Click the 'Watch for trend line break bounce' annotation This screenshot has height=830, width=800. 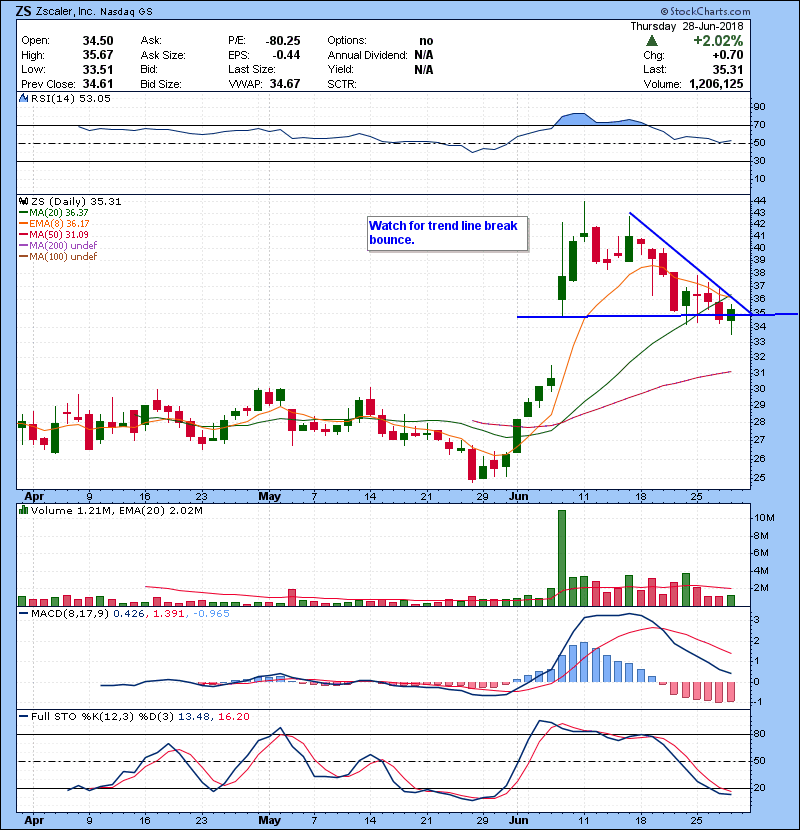[x=447, y=233]
